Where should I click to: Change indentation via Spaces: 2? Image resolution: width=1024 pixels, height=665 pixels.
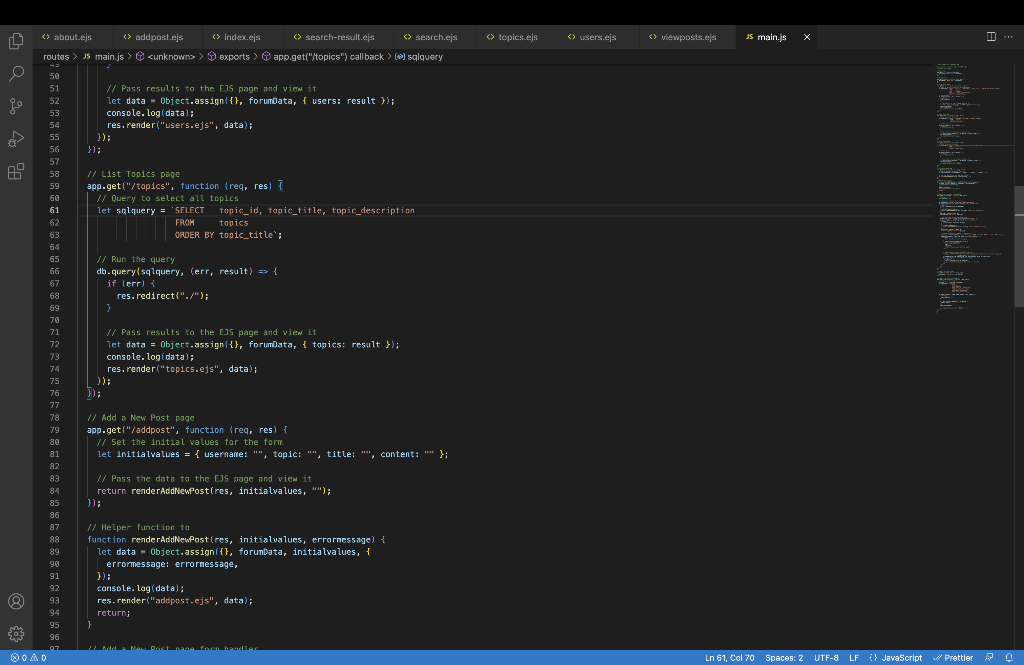pyautogui.click(x=785, y=658)
